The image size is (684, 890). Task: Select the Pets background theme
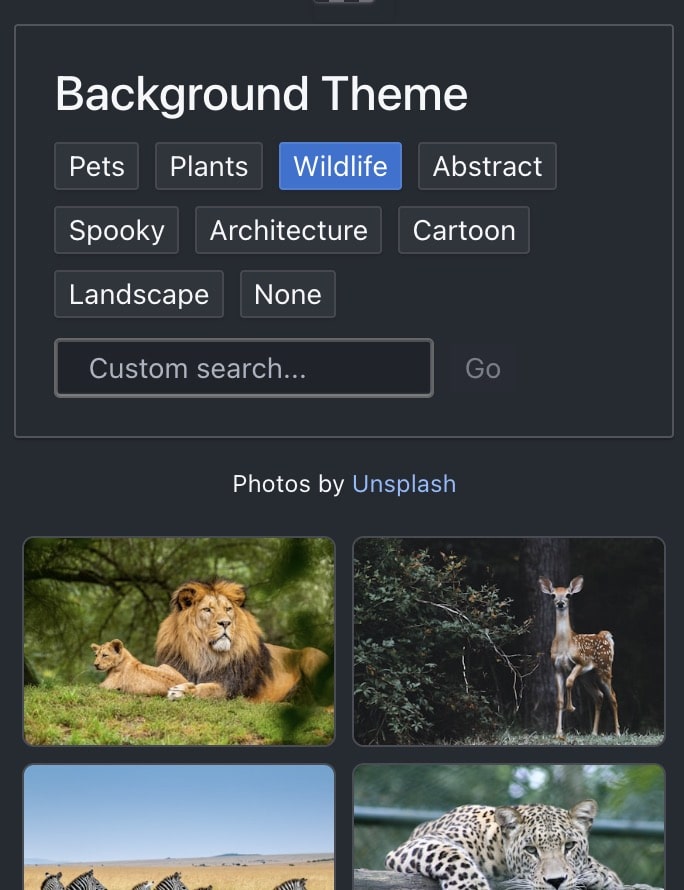click(97, 166)
